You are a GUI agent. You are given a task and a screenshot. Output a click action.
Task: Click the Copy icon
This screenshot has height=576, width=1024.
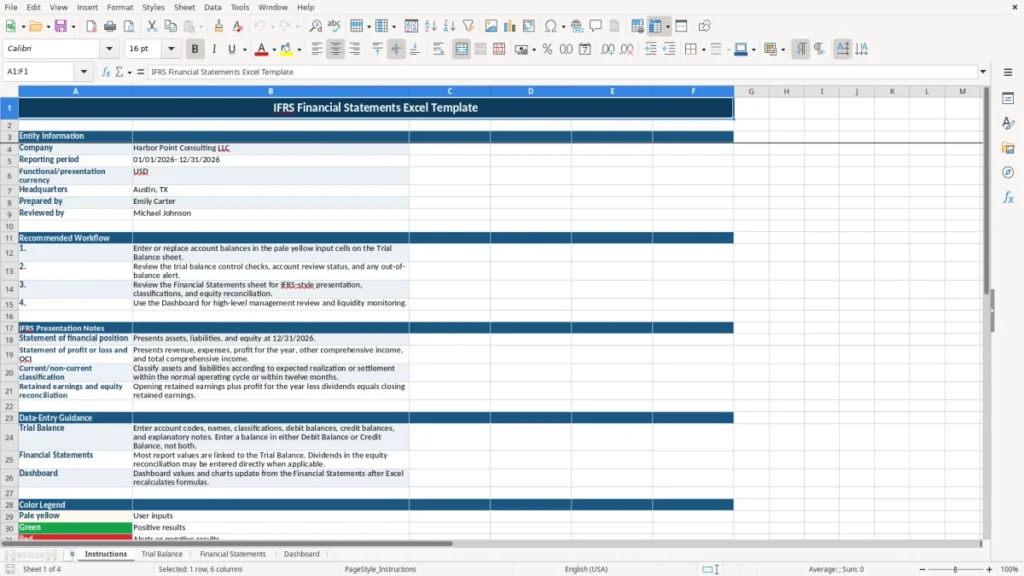click(x=170, y=26)
